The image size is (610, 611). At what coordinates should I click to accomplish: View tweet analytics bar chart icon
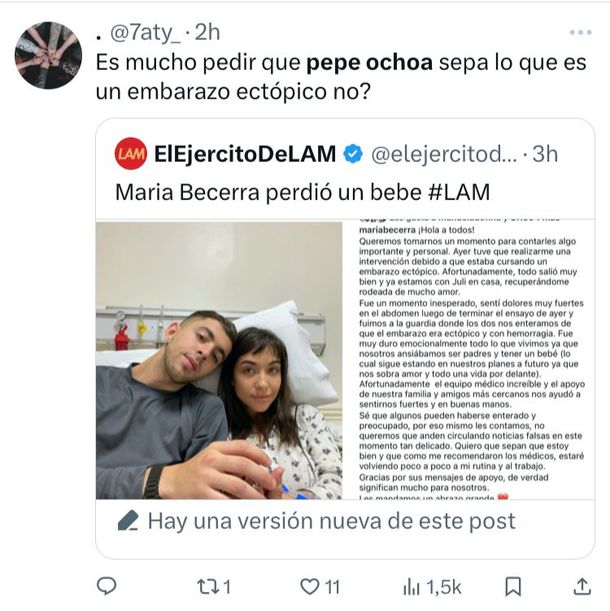click(411, 585)
